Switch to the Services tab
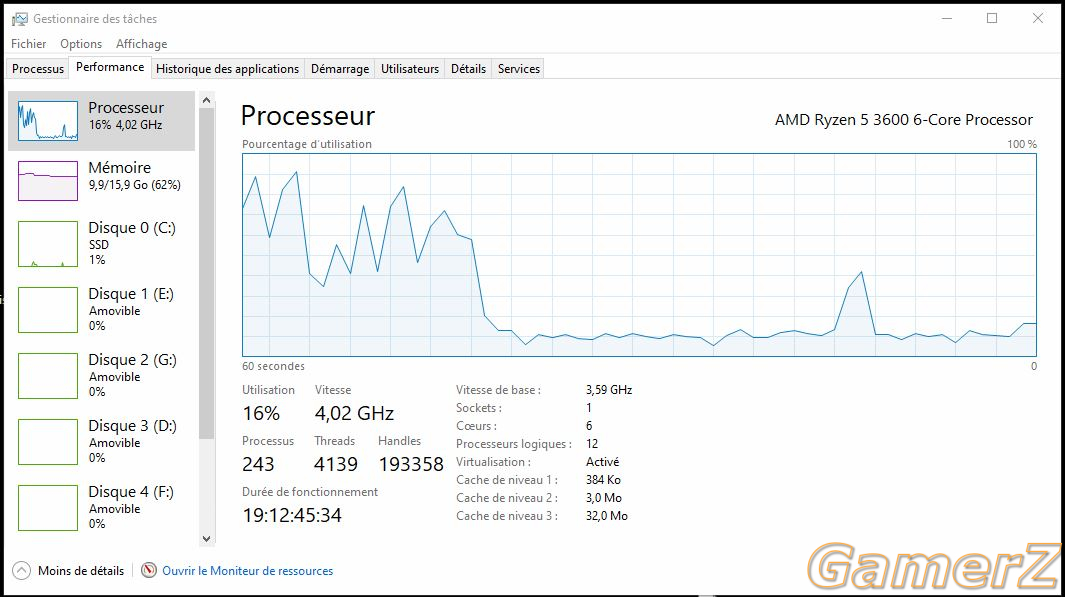 tap(518, 69)
